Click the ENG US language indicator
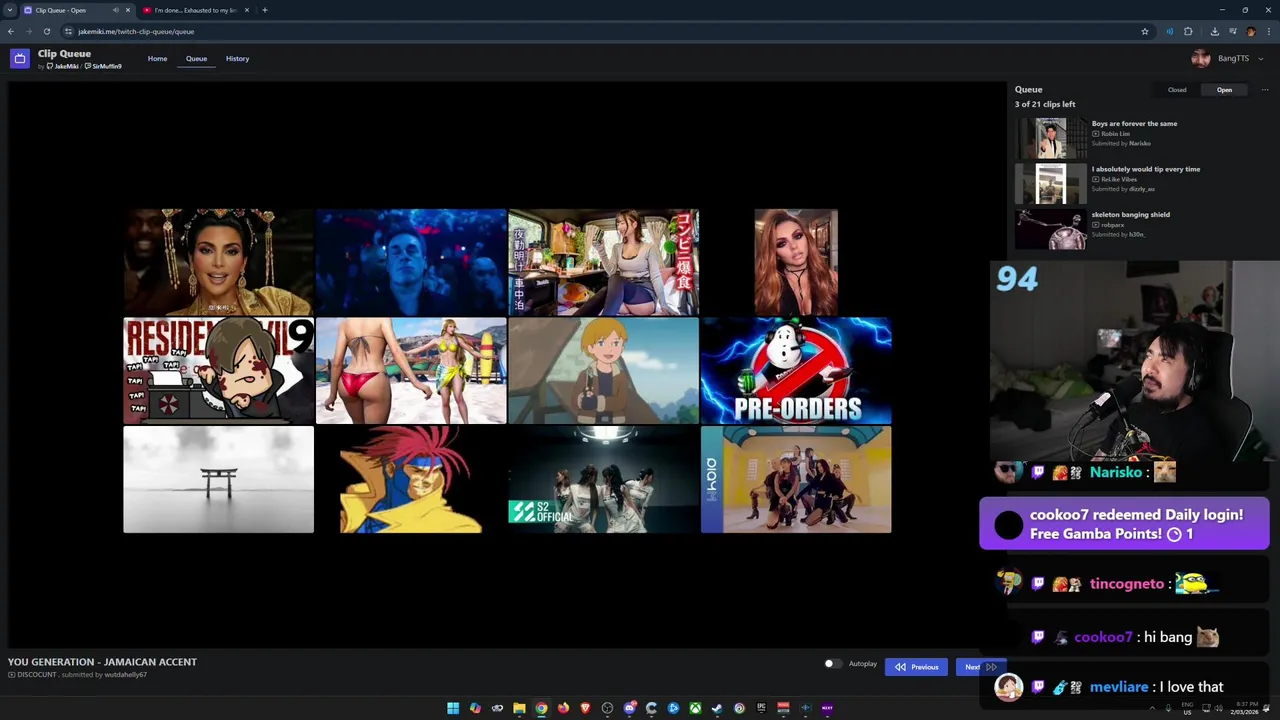 point(1188,708)
